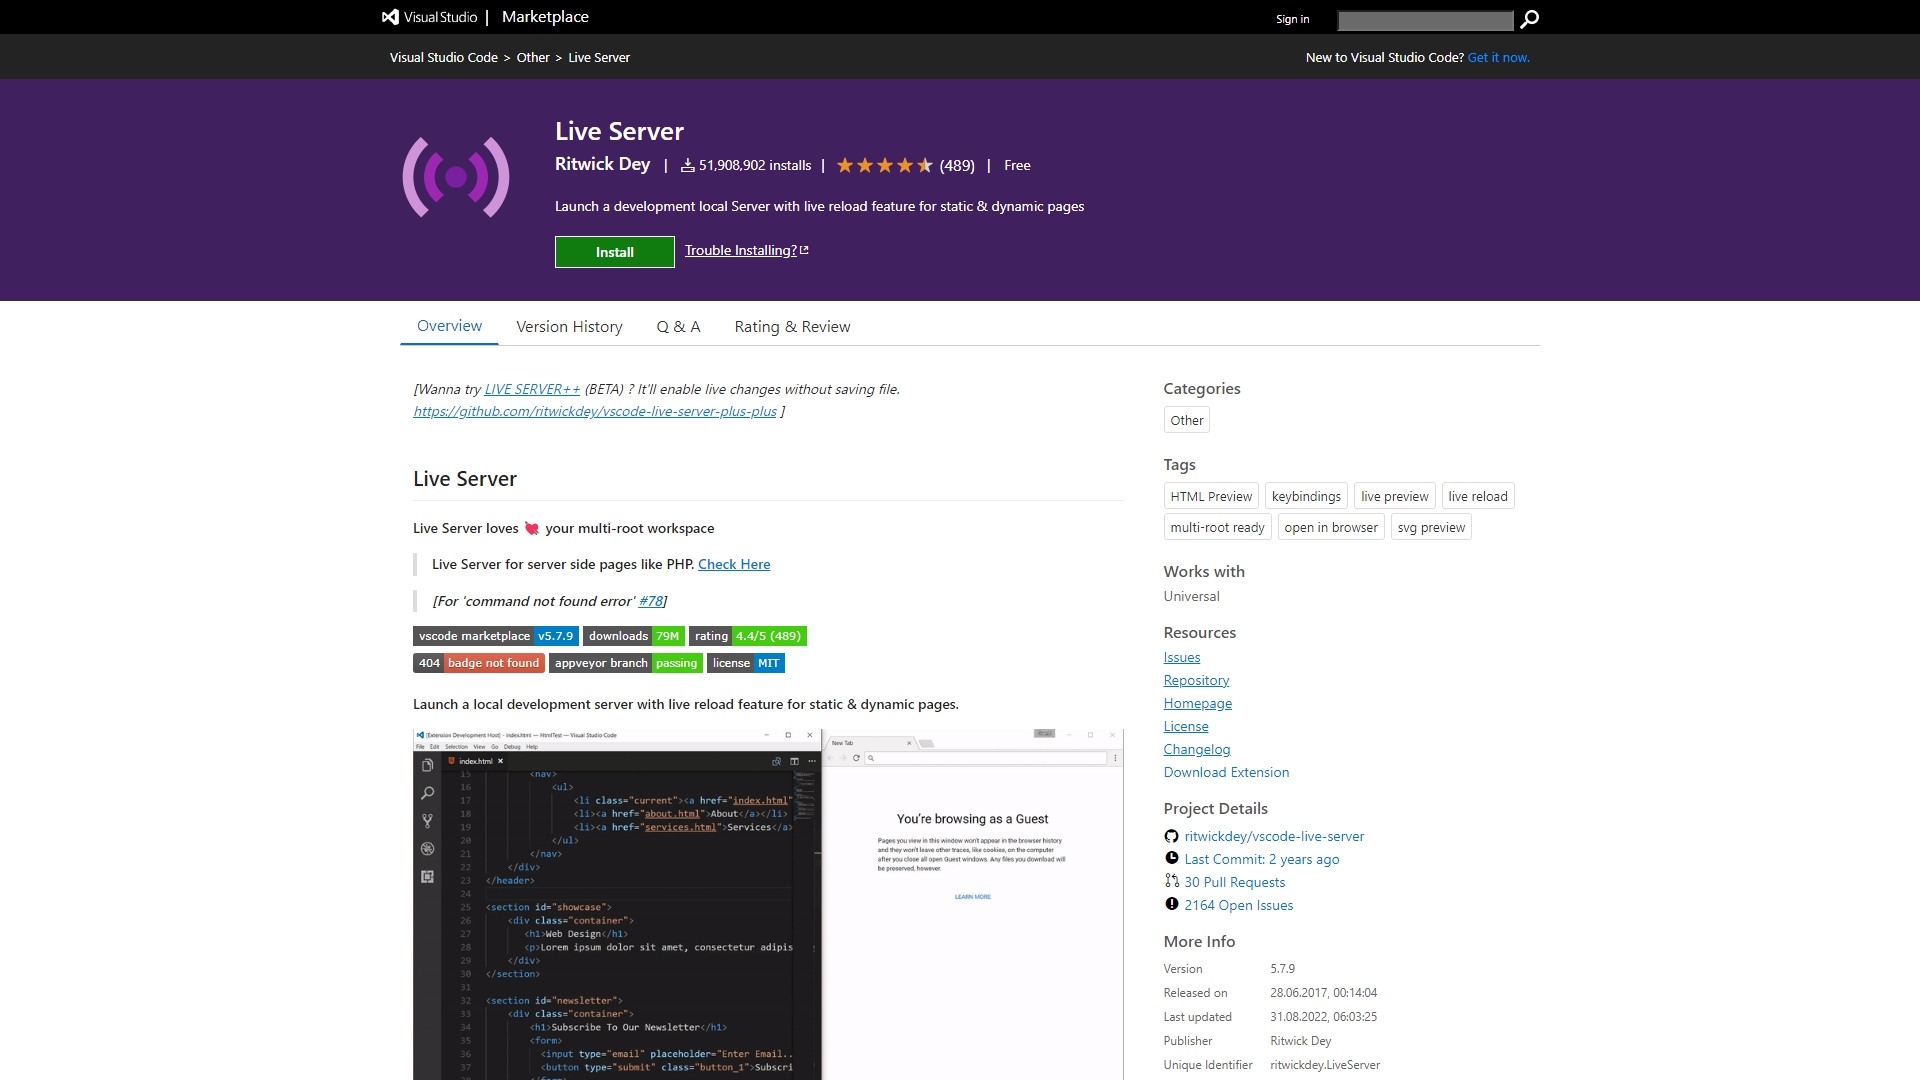The image size is (1920, 1080).
Task: Go to Visual Studio Code breadcrumb
Action: 443,57
